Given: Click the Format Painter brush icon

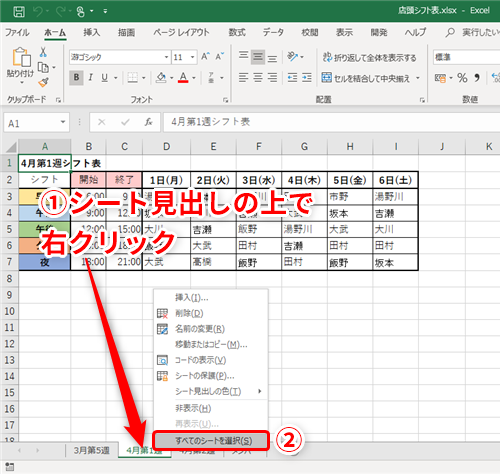Looking at the screenshot, I should click(x=43, y=82).
